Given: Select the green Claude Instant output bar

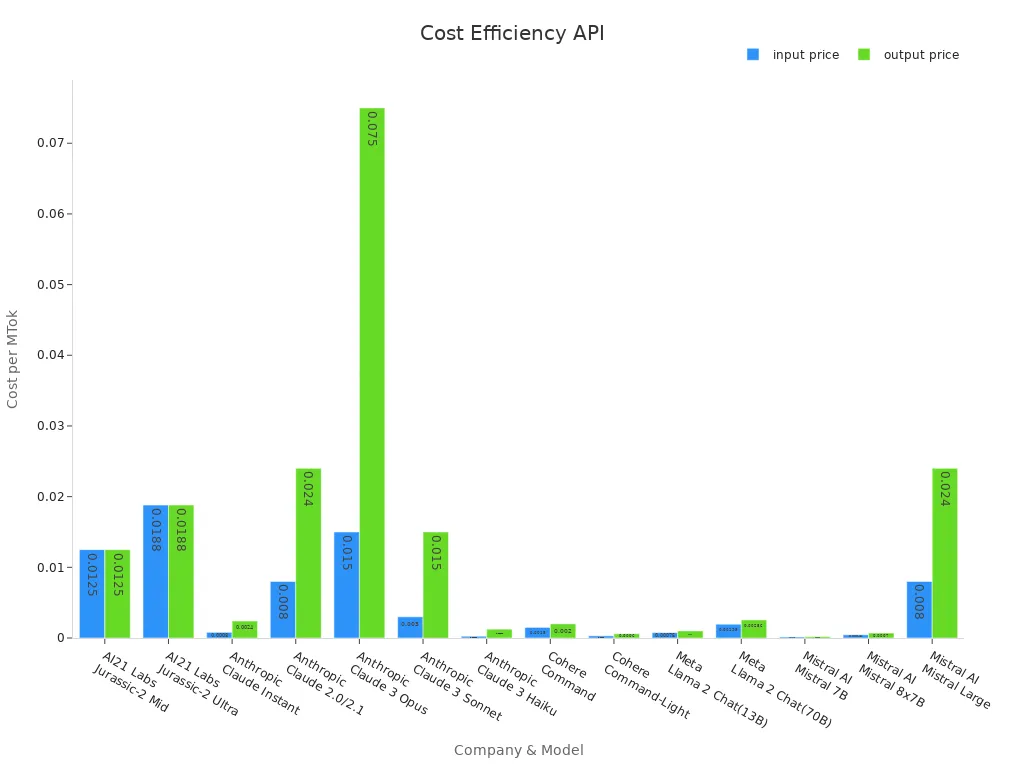Looking at the screenshot, I should pos(245,630).
